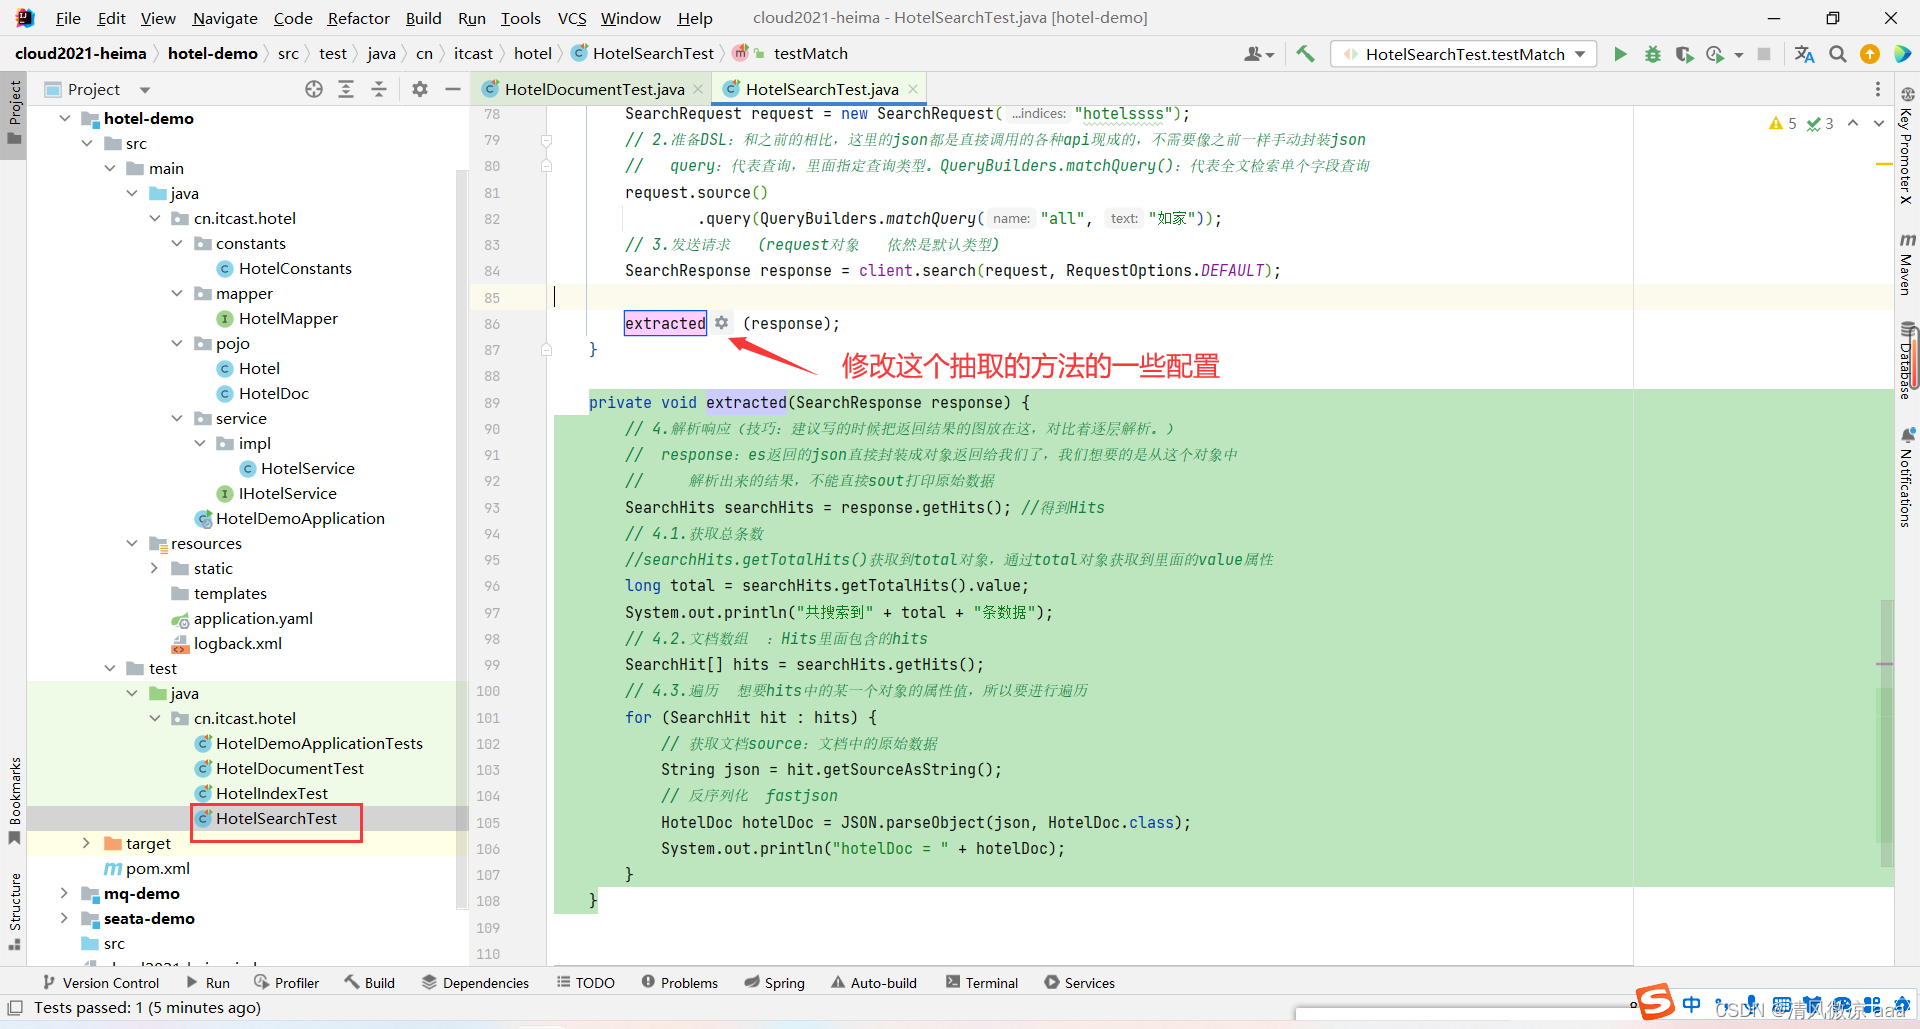1920x1029 pixels.
Task: Open Project panel options gear
Action: (420, 89)
